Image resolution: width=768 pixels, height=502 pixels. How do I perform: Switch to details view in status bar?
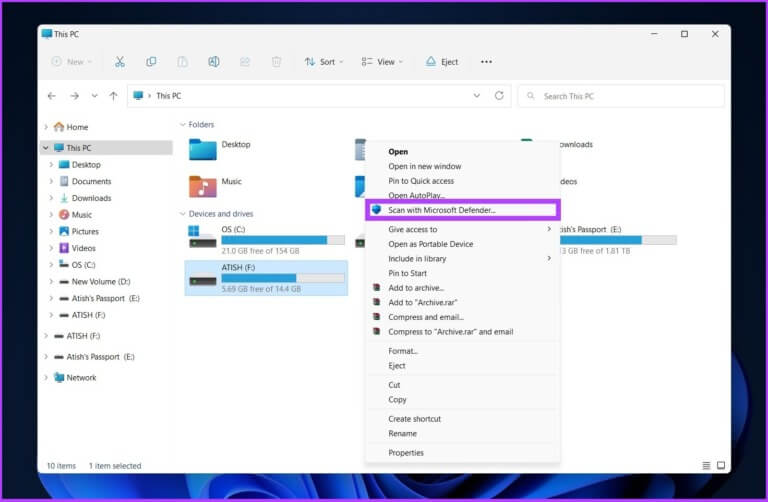(706, 465)
